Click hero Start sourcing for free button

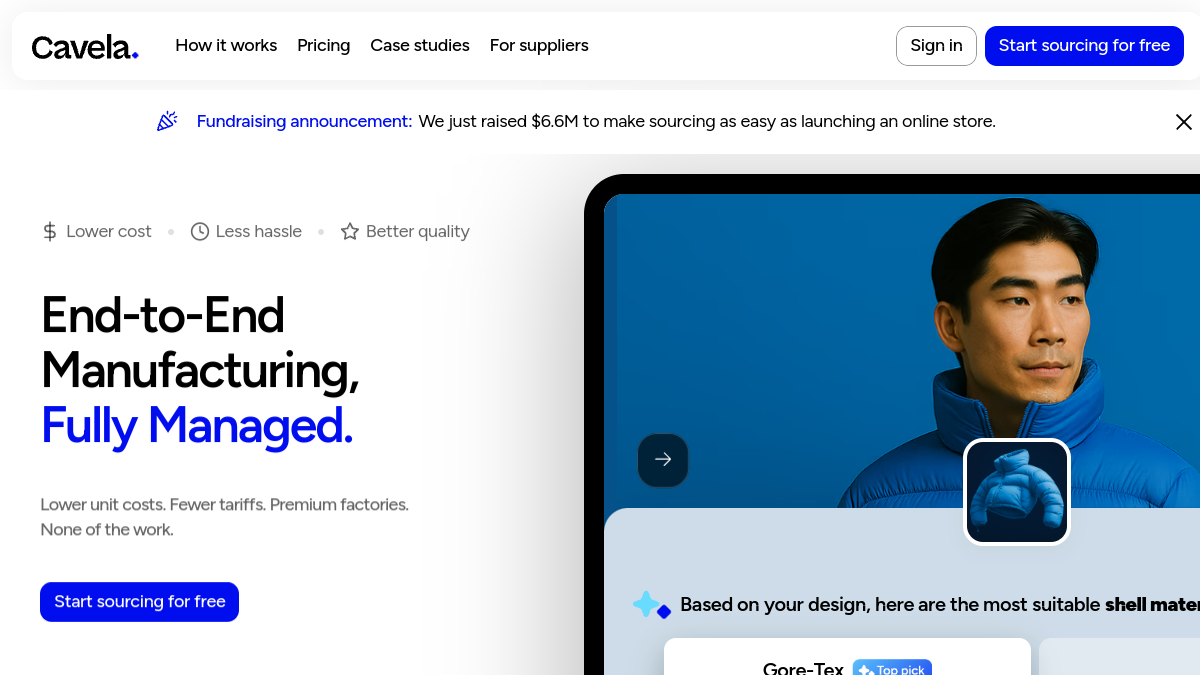click(139, 602)
